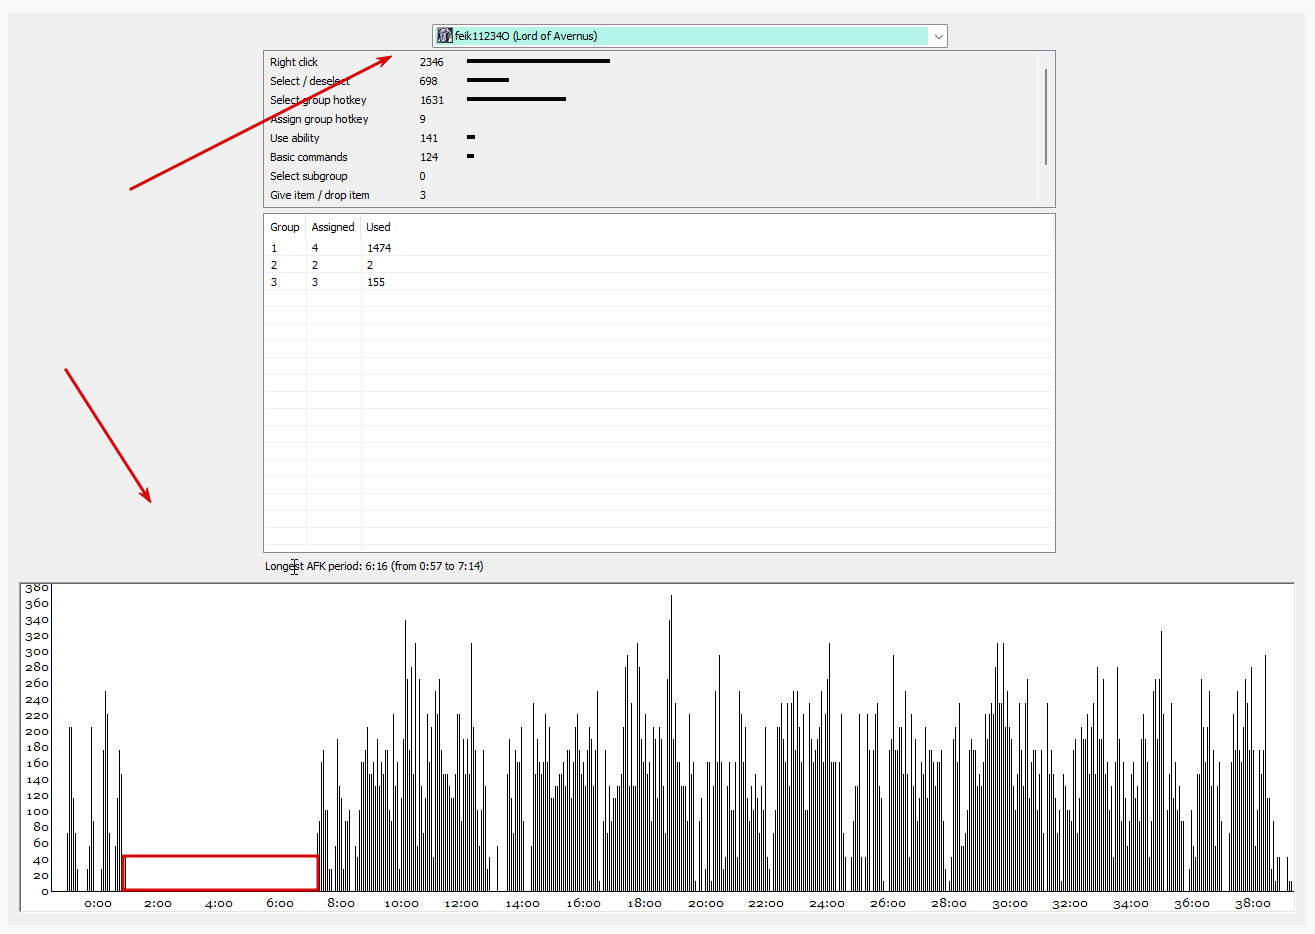Click the used value 155
This screenshot has height=934, width=1315.
pyautogui.click(x=375, y=282)
